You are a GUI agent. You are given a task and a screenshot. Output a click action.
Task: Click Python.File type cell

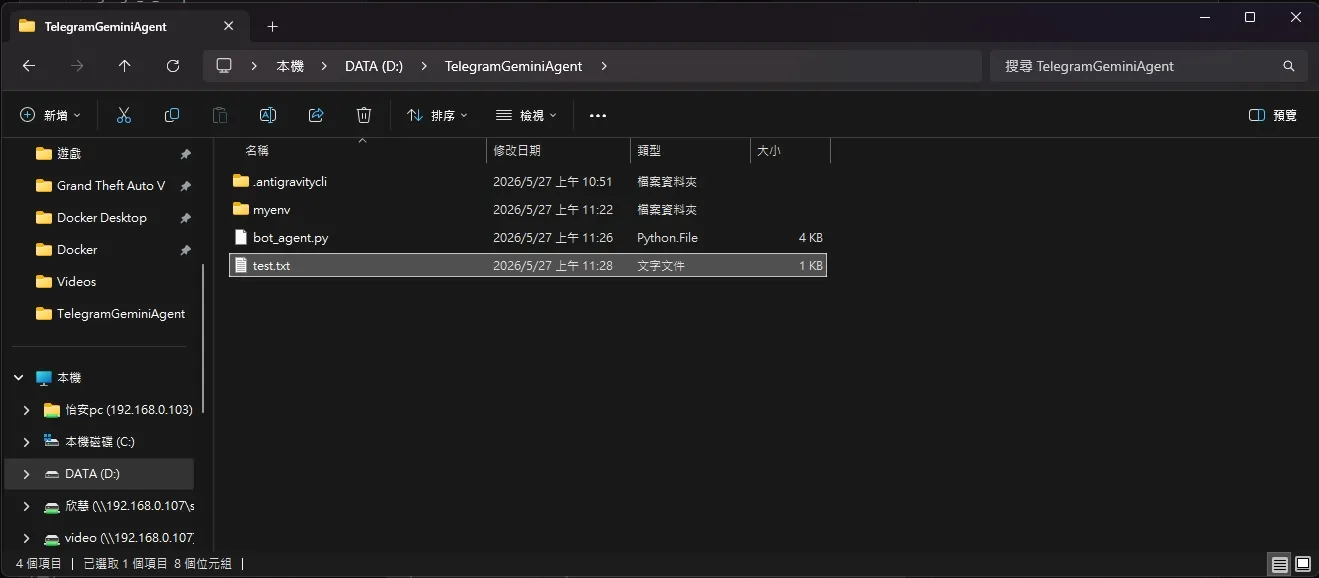pos(667,238)
